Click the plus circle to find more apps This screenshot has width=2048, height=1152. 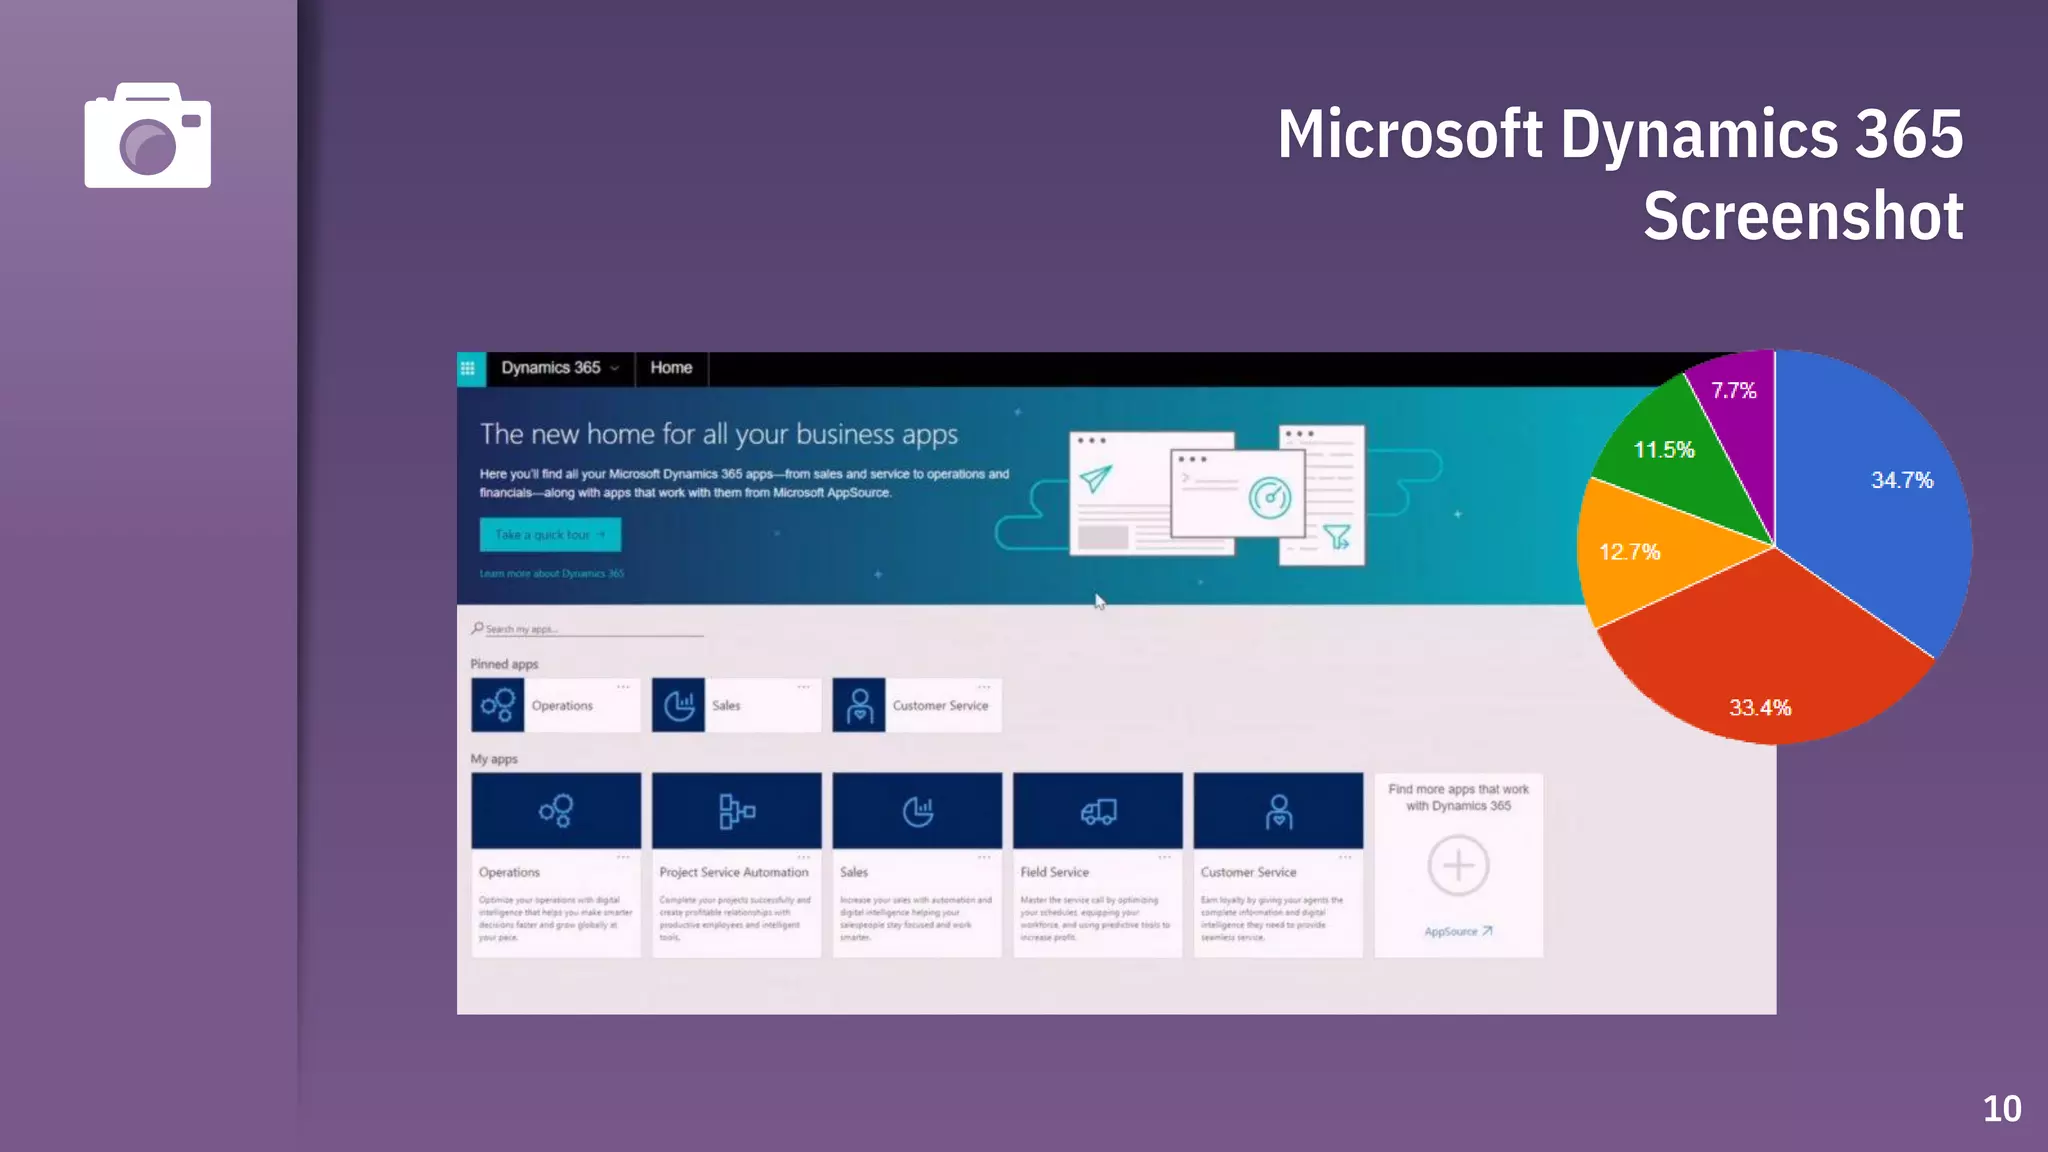tap(1458, 865)
